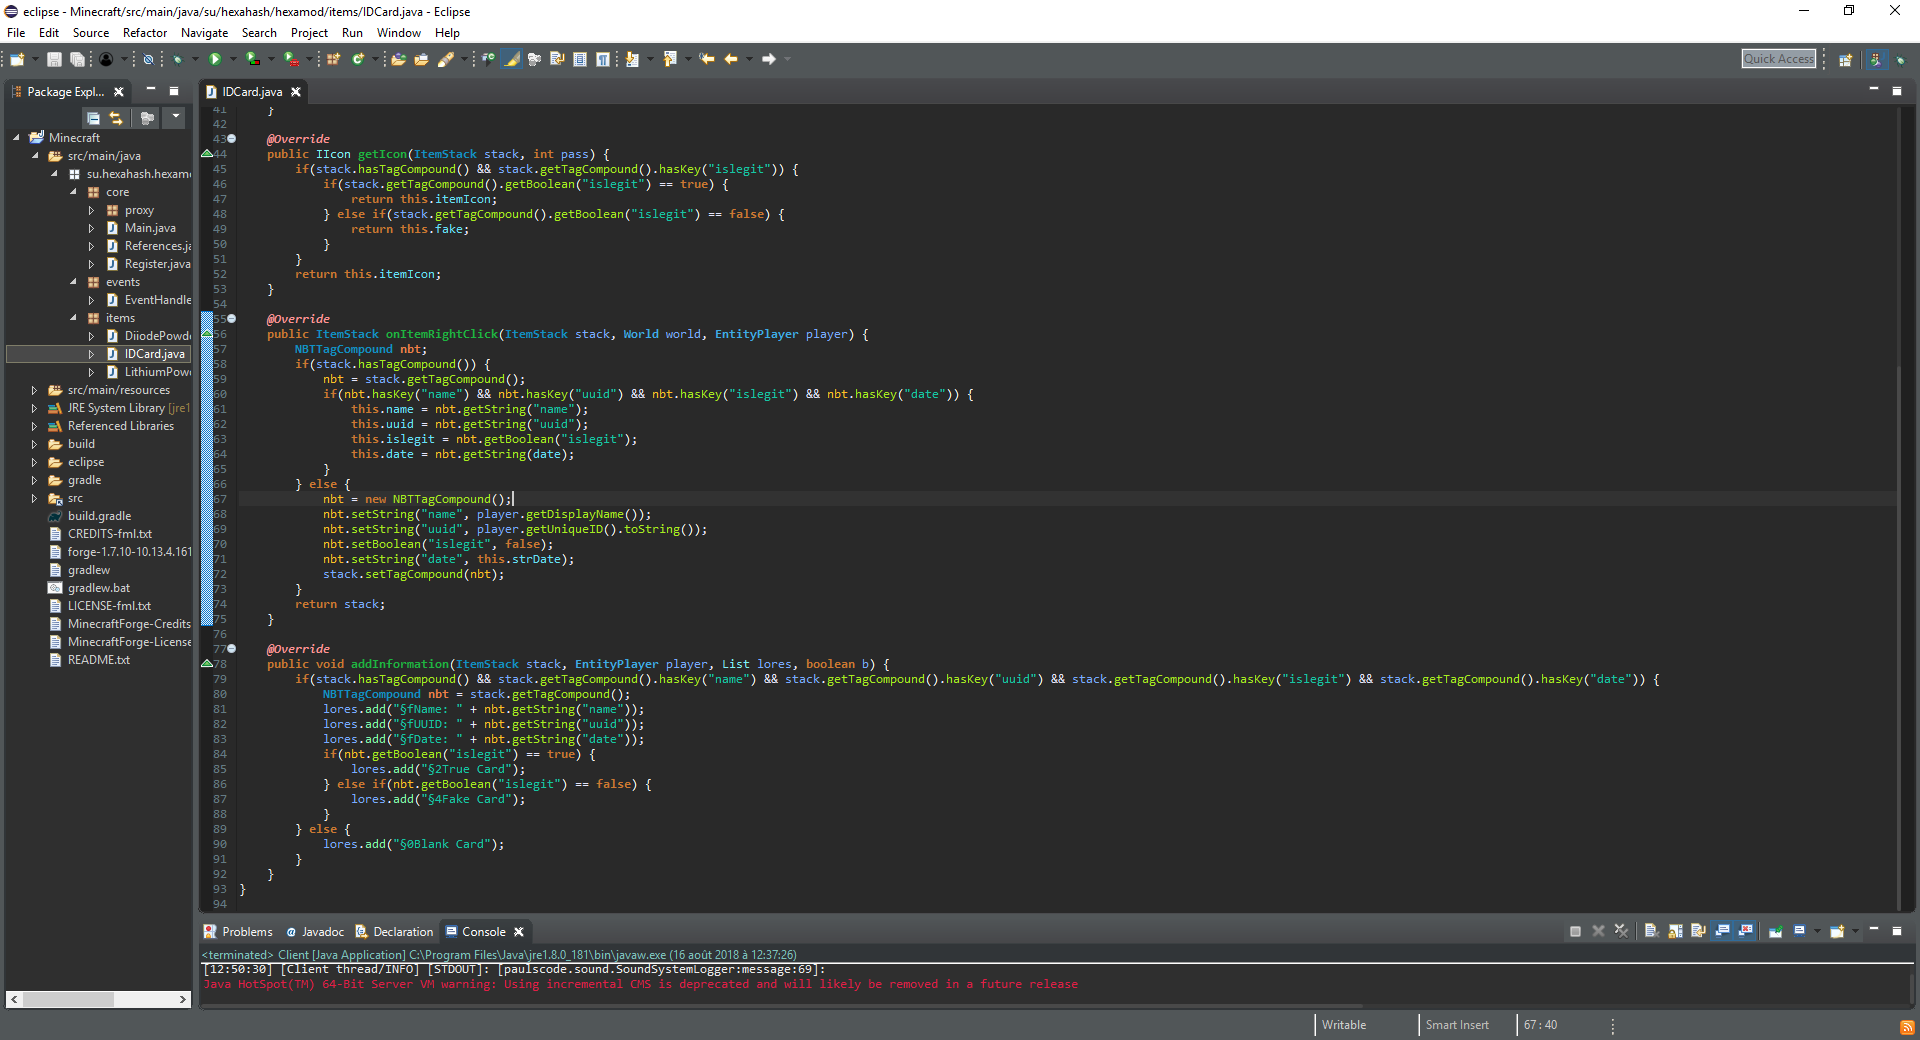Toggle Link with Editor in Package Explorer
The width and height of the screenshot is (1920, 1040).
click(x=116, y=118)
